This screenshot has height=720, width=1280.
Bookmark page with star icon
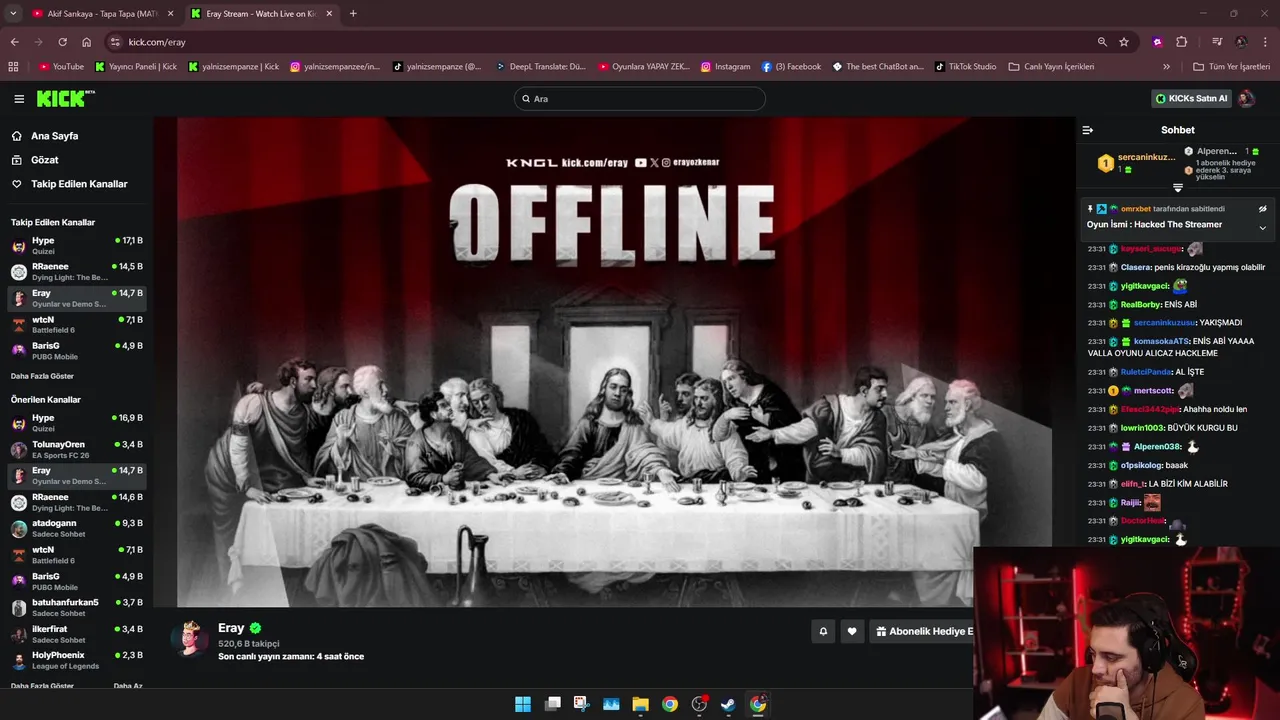[1124, 42]
